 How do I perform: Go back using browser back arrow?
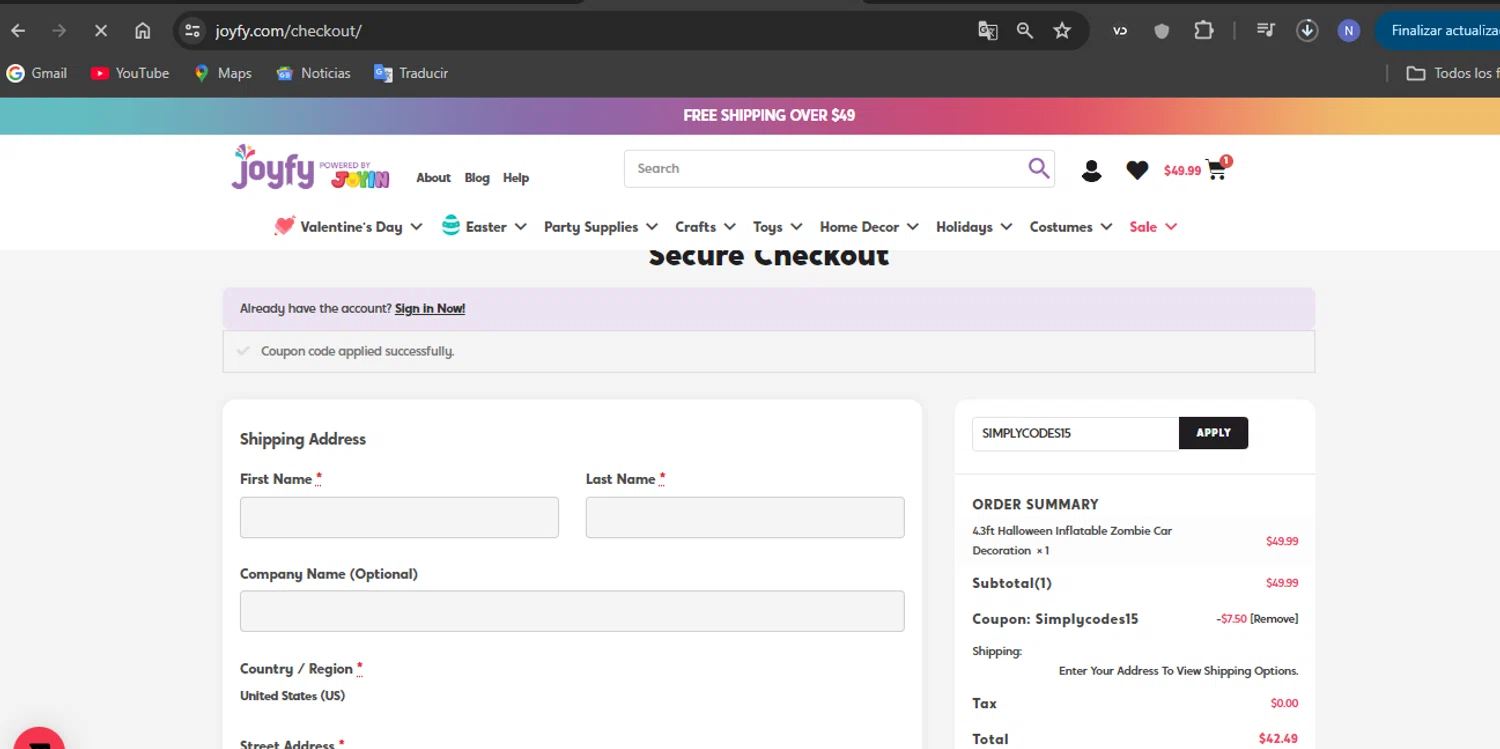18,31
